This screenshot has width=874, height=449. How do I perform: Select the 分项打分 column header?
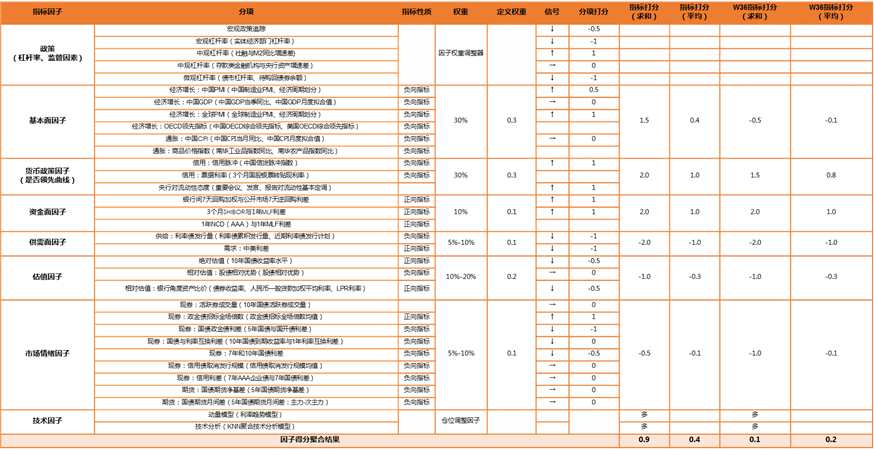pyautogui.click(x=594, y=12)
